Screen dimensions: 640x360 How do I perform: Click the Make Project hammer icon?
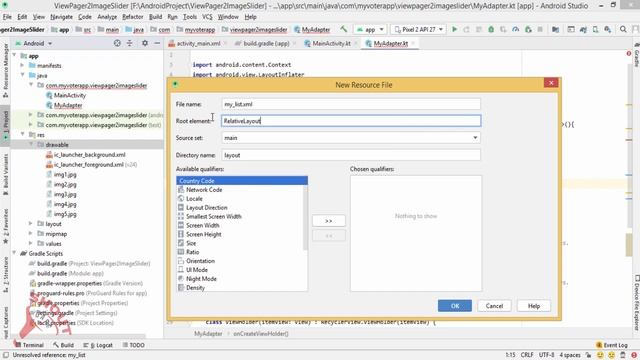(x=343, y=29)
